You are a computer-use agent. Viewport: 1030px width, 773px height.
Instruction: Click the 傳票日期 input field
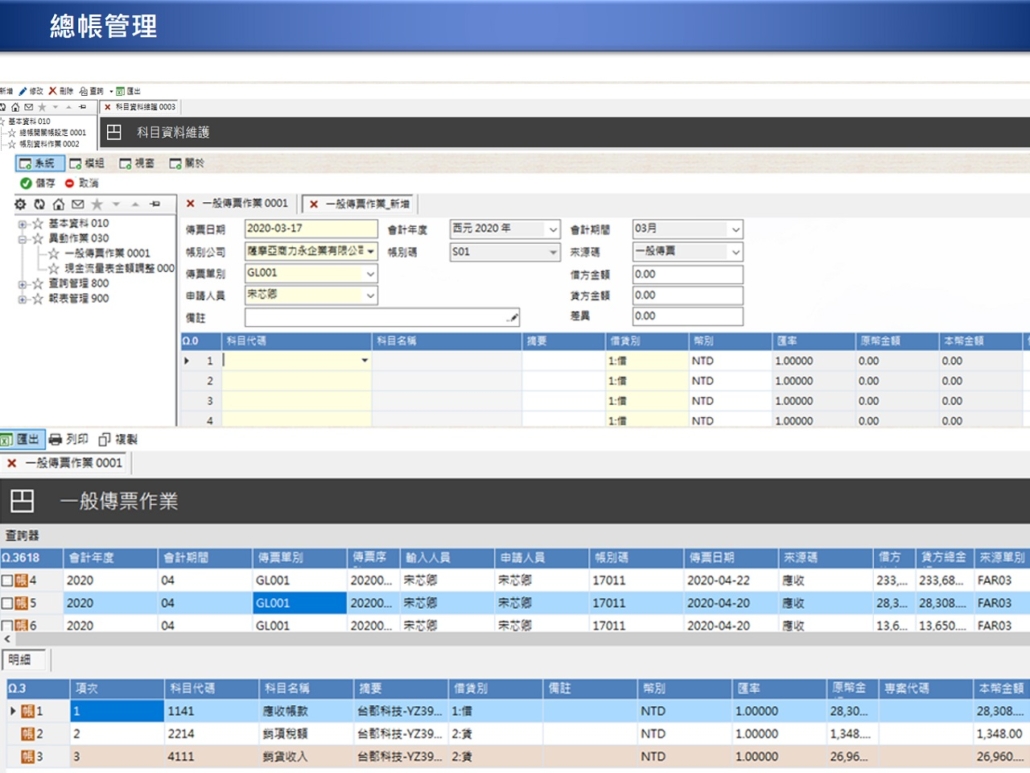click(x=311, y=229)
